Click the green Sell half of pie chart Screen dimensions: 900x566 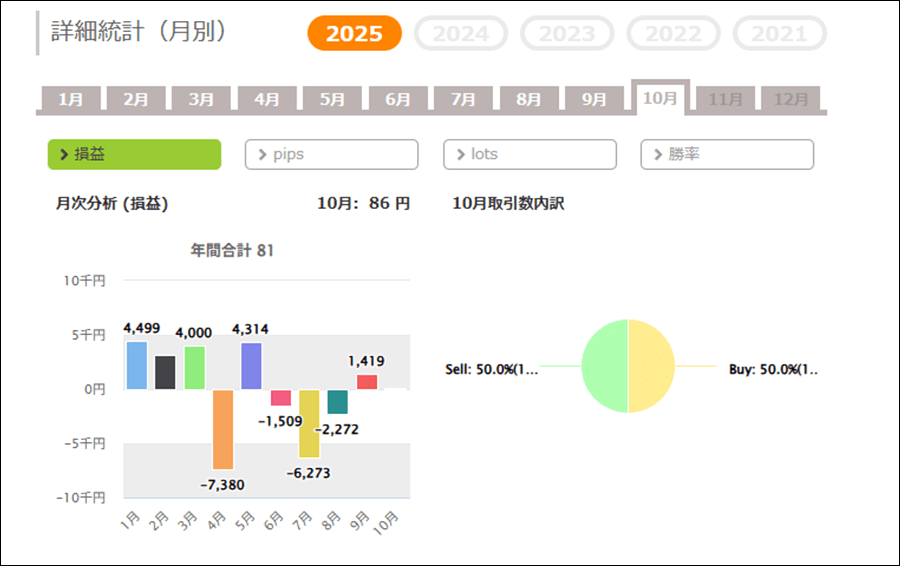coord(604,366)
